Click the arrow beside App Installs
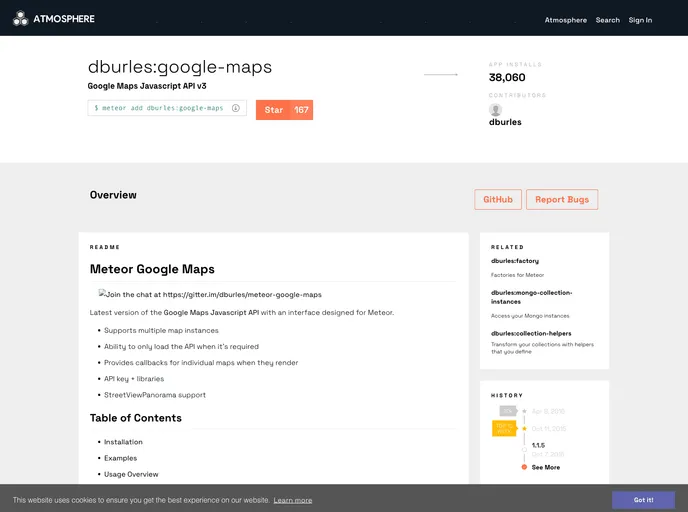688x512 pixels. click(x=441, y=75)
